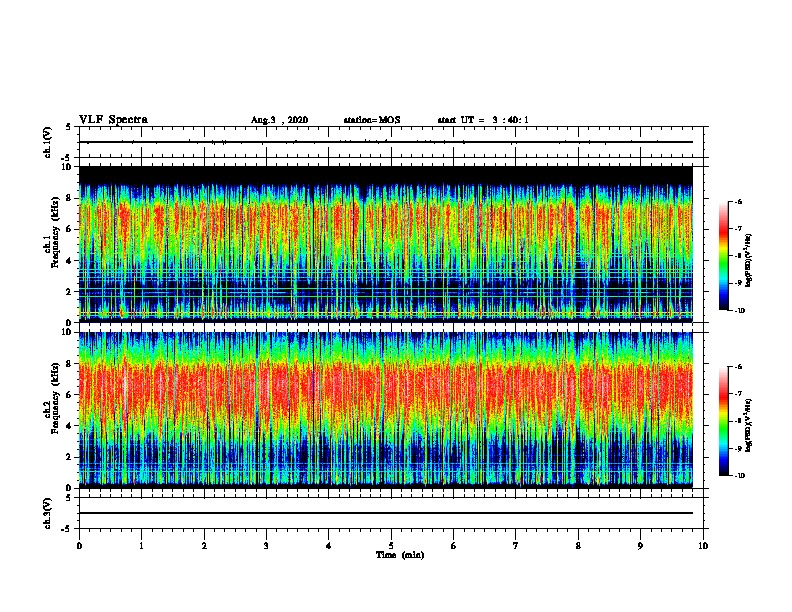Select the "start UT = 3 : 40: 1" text
The width and height of the screenshot is (792, 612).
click(483, 120)
